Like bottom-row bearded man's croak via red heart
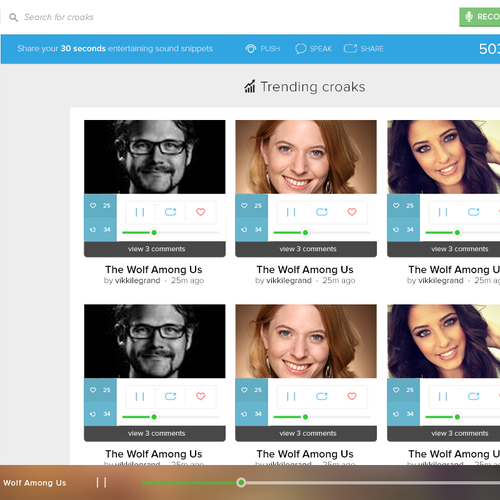Screen dimensions: 500x500 click(x=201, y=396)
